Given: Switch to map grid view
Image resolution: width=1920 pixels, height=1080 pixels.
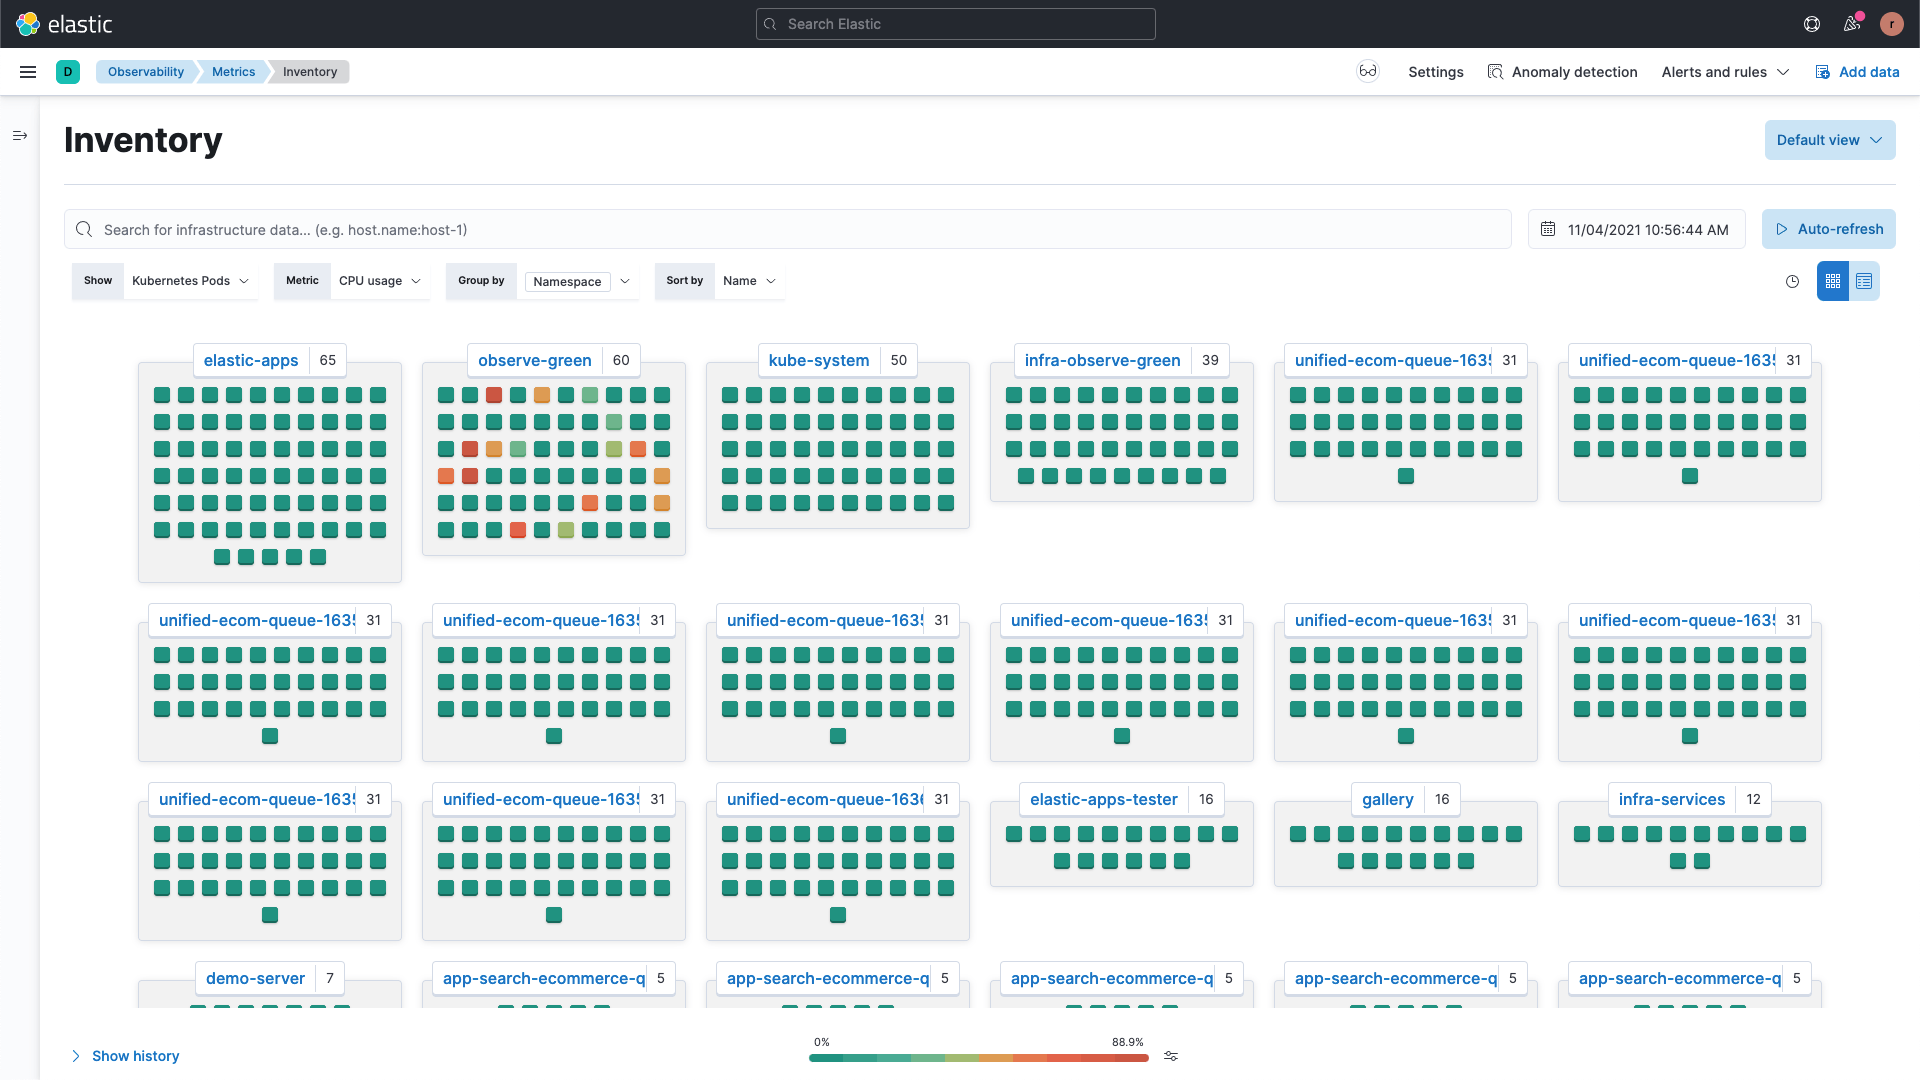Looking at the screenshot, I should pyautogui.click(x=1832, y=282).
